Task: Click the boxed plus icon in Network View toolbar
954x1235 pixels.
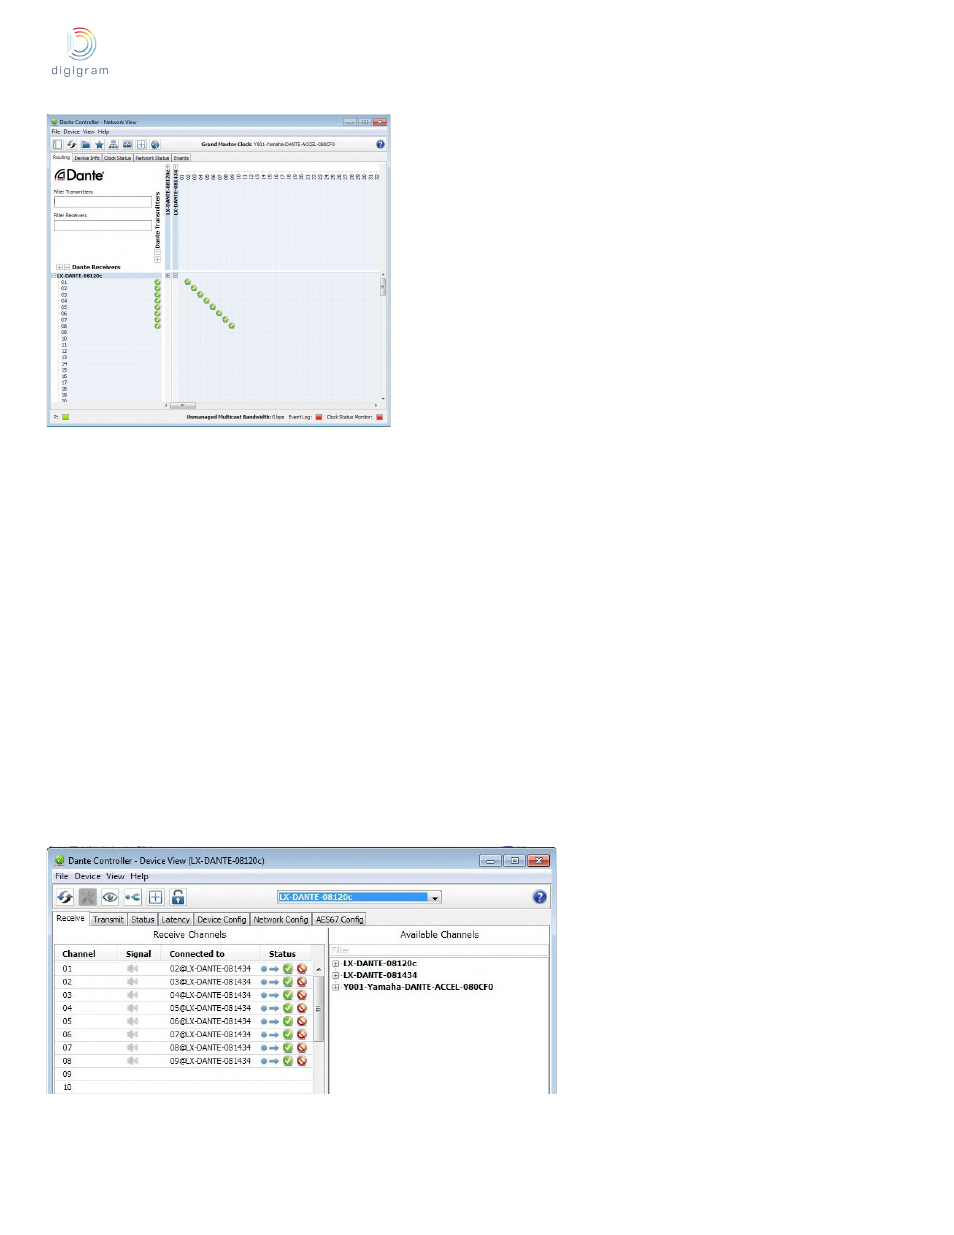Action: 141,145
